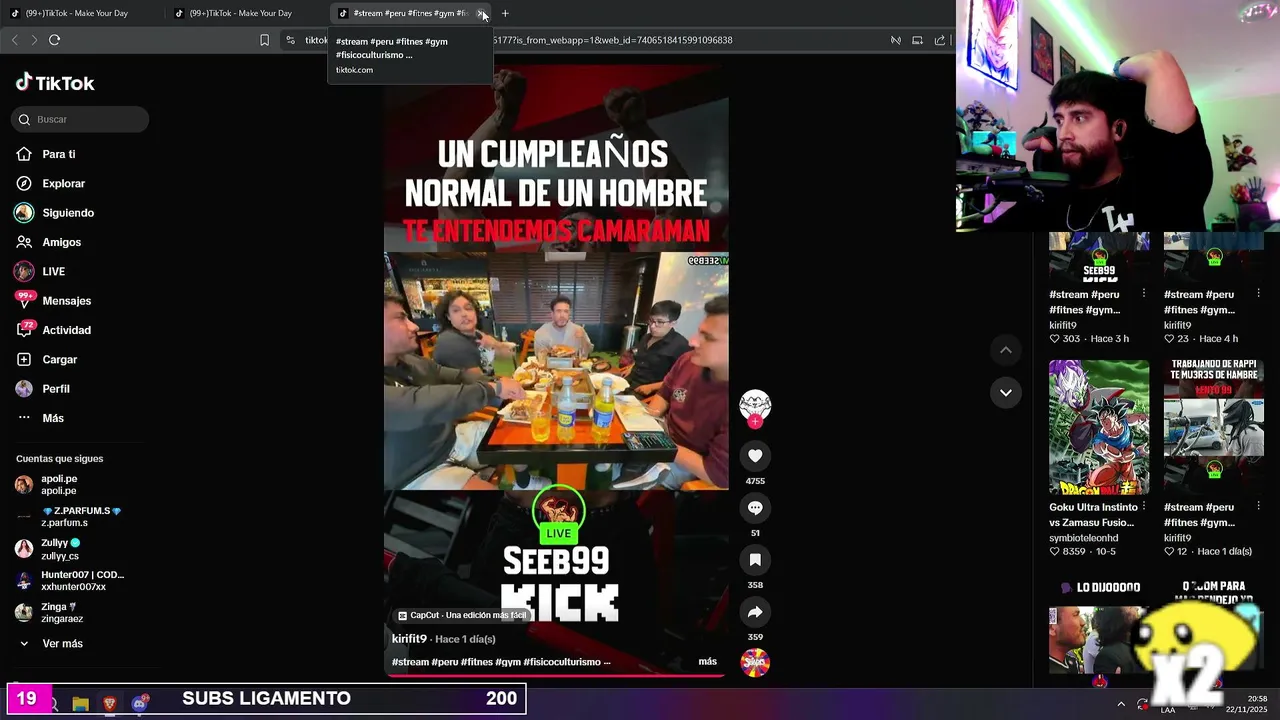Expand the Ver más followed accounts list
The width and height of the screenshot is (1280, 720).
(50, 643)
